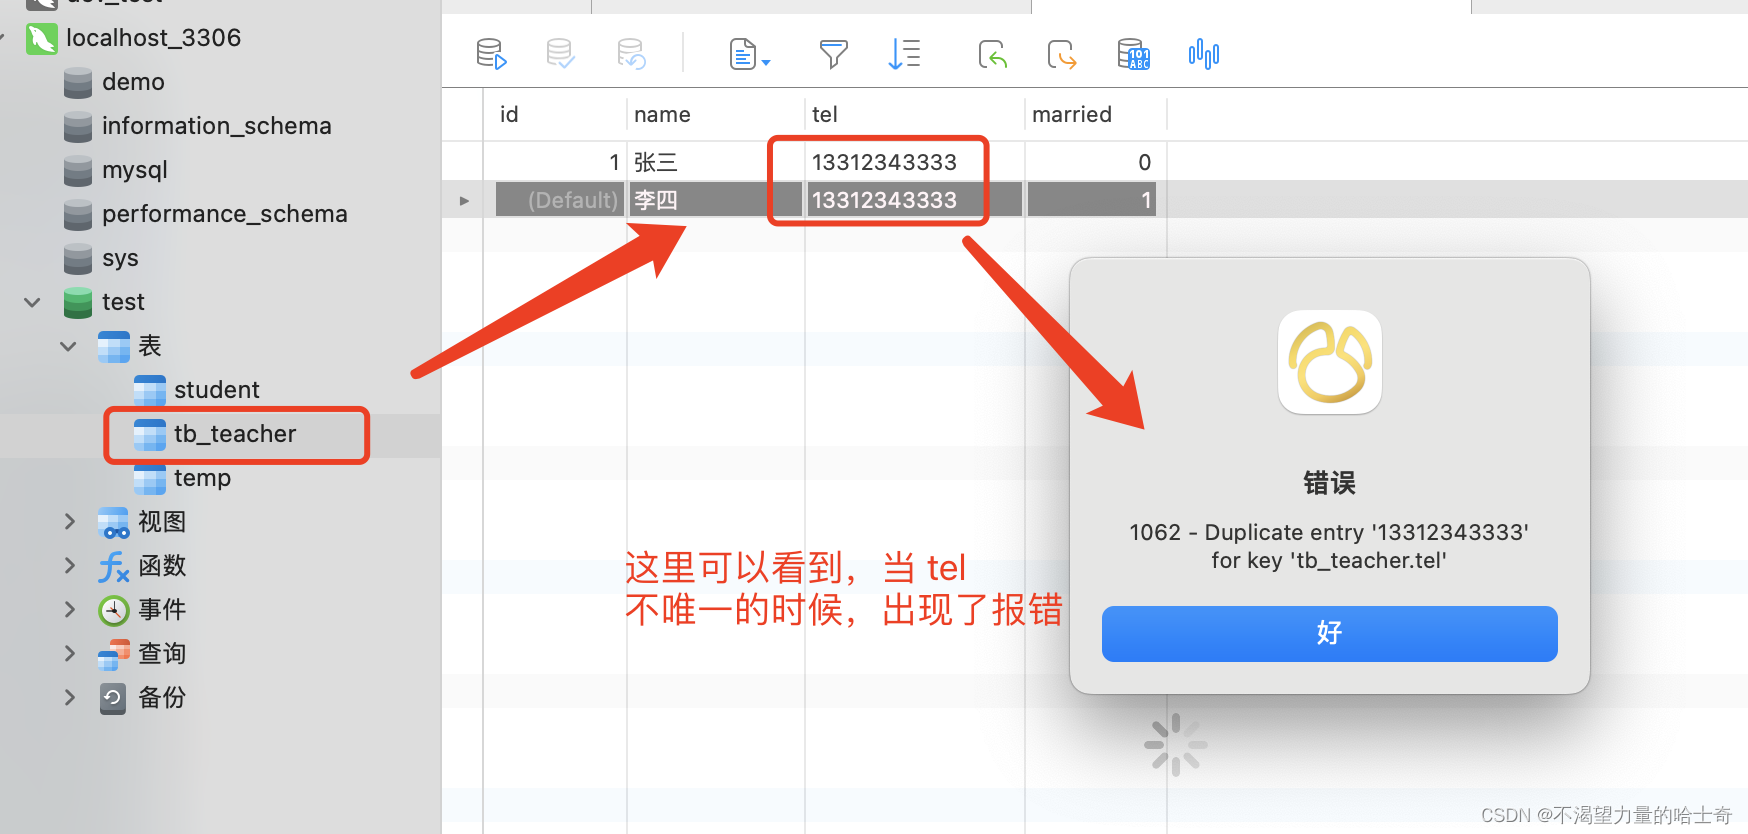Click the 1062 duplicate entry error message
The image size is (1748, 834).
pos(1329,546)
